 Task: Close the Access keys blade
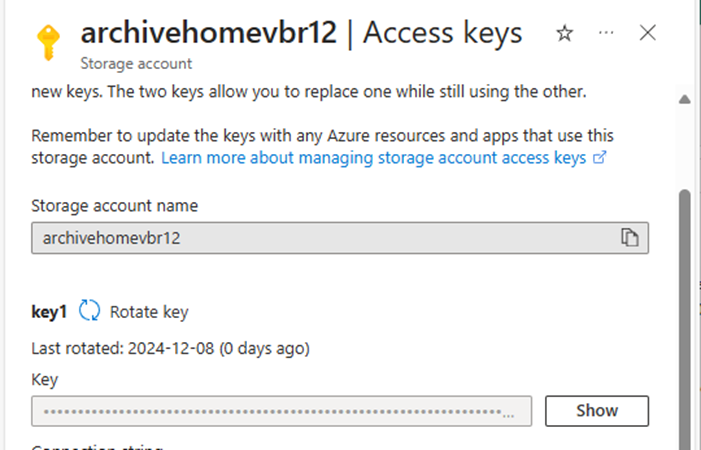click(x=647, y=33)
